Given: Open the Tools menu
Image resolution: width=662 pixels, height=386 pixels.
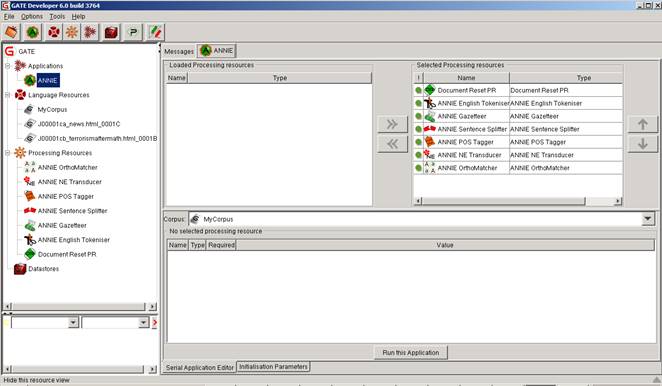Looking at the screenshot, I should 57,16.
